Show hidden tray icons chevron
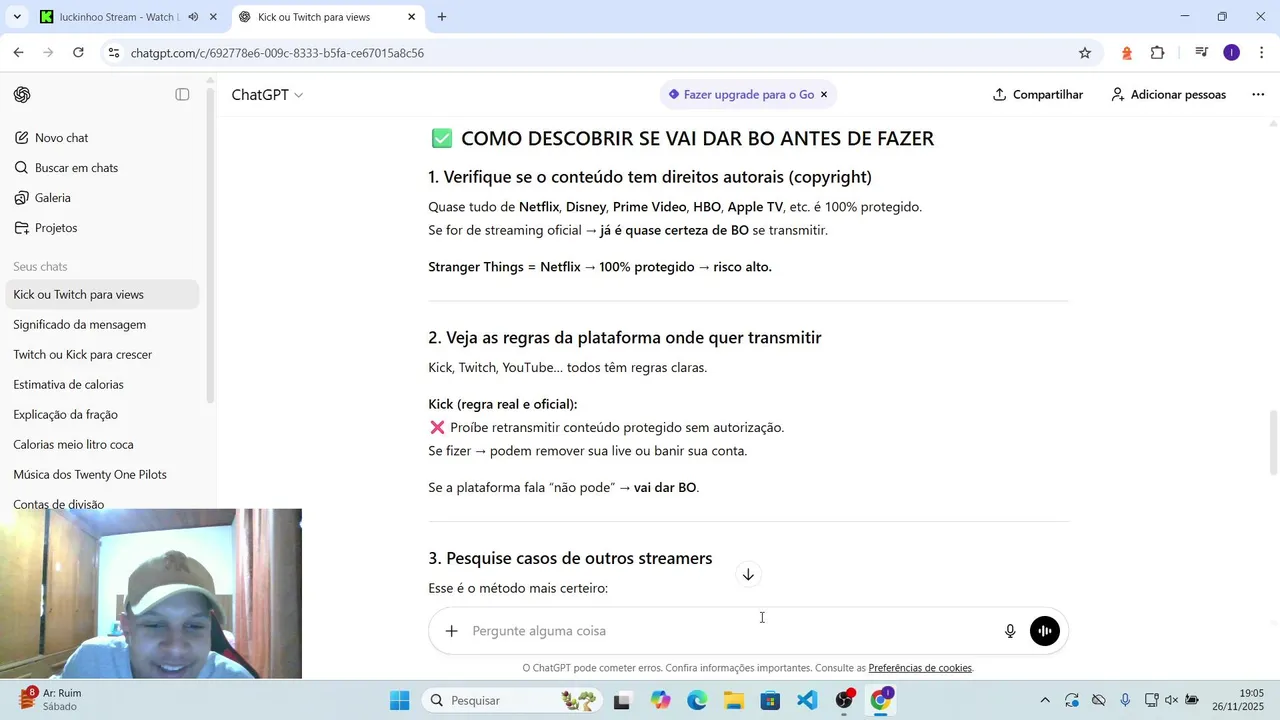 (1045, 700)
